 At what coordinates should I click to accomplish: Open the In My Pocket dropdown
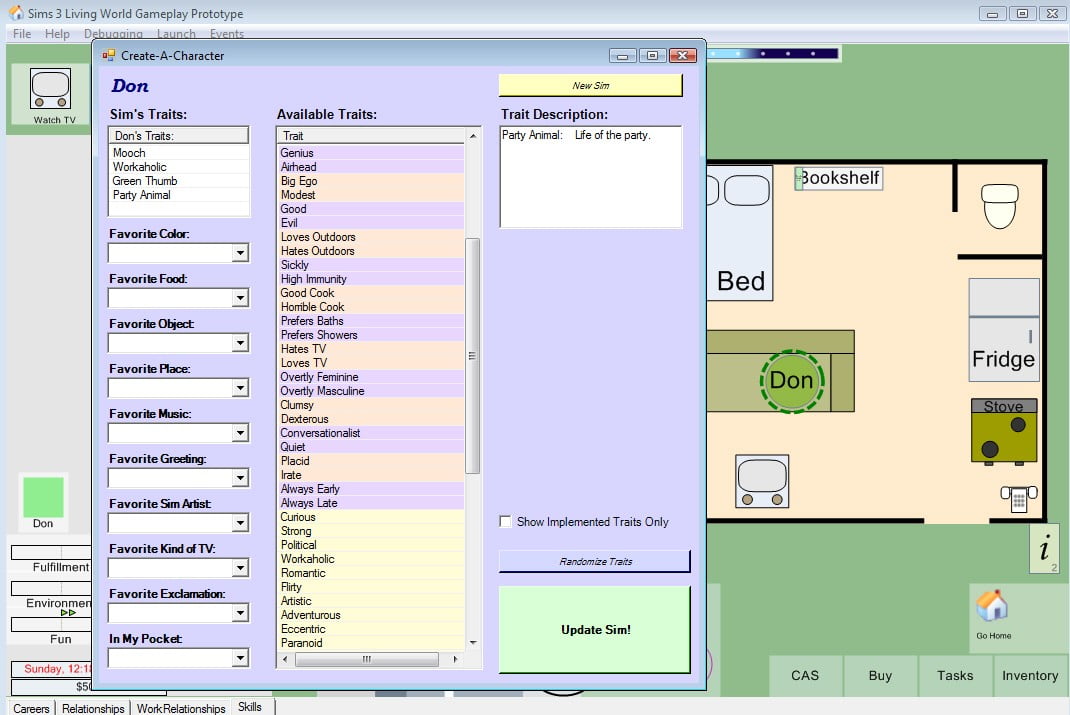239,658
